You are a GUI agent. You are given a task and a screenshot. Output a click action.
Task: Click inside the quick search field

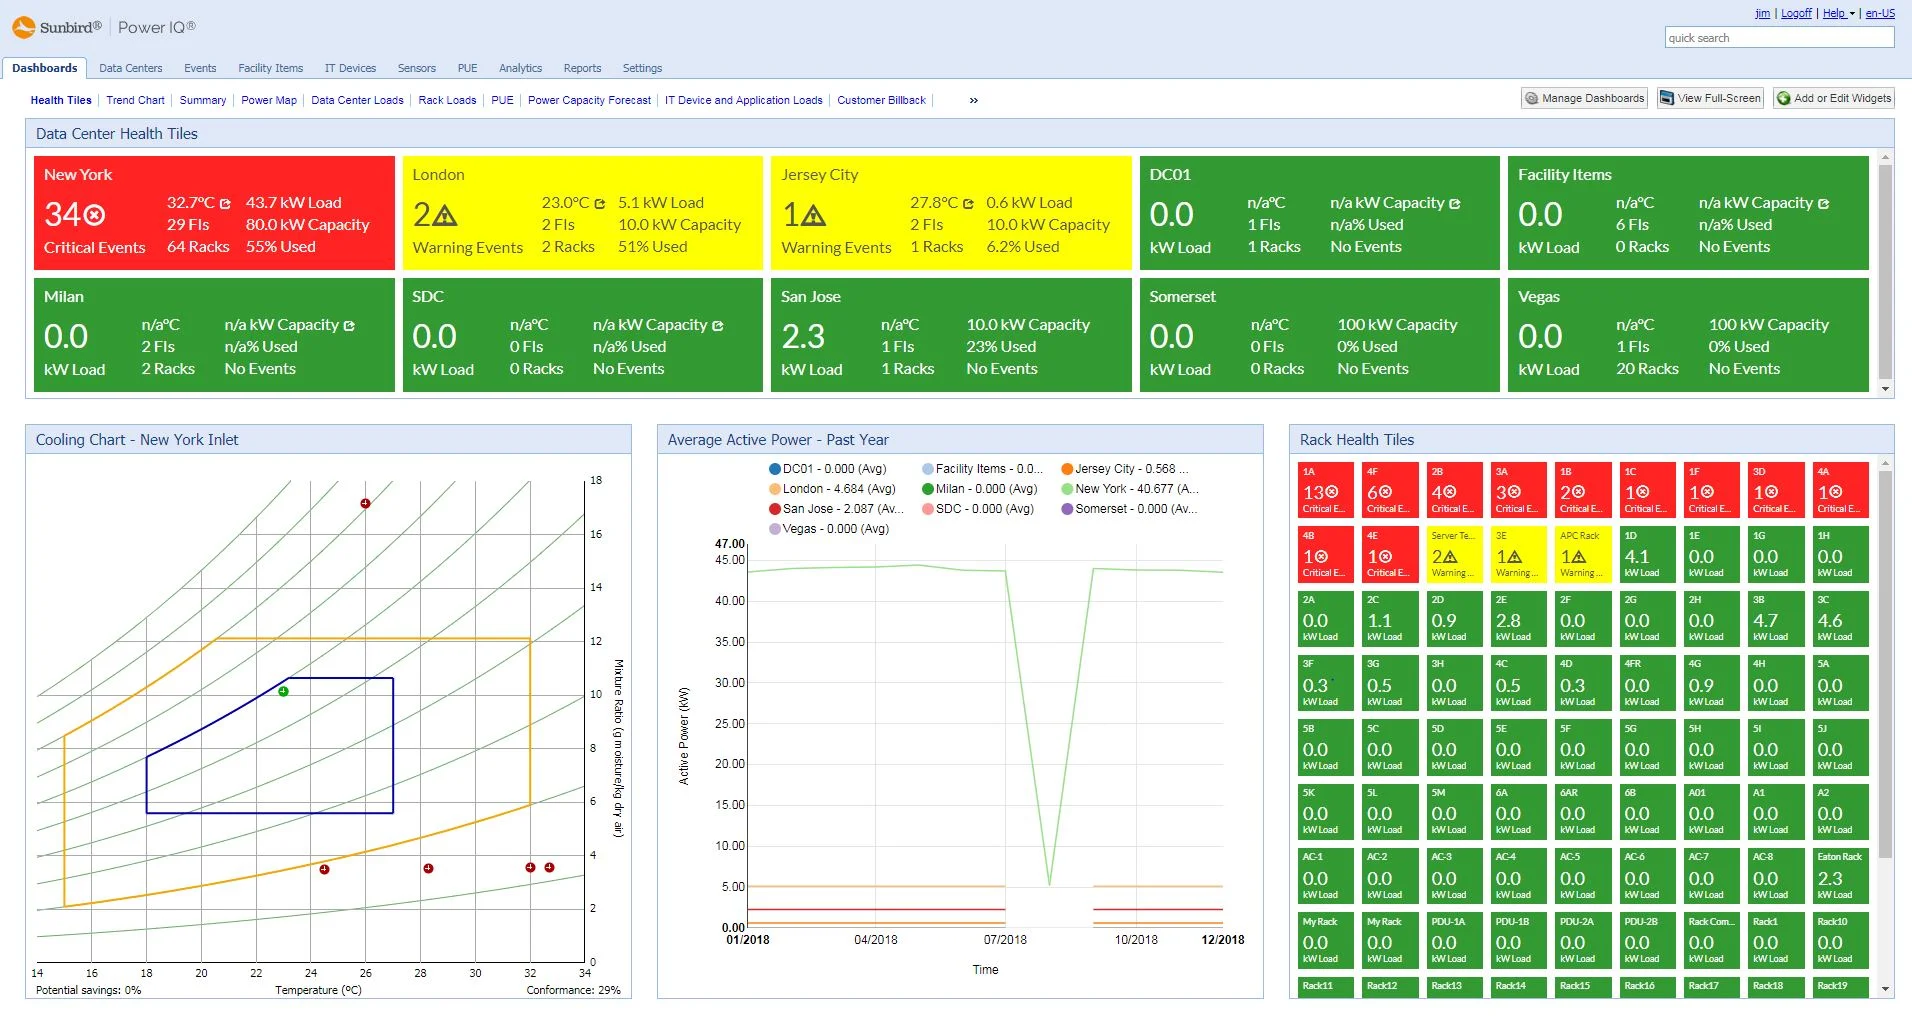click(1780, 37)
